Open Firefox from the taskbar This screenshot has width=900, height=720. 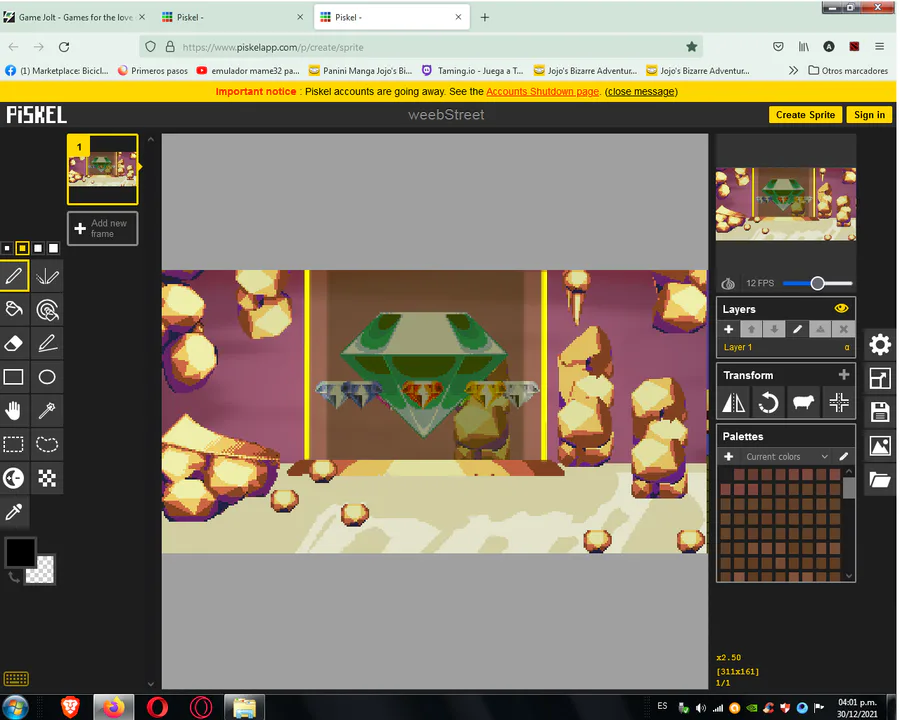(x=114, y=707)
